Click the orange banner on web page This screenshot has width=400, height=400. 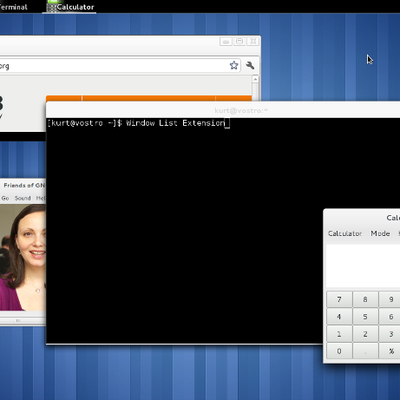pos(149,98)
